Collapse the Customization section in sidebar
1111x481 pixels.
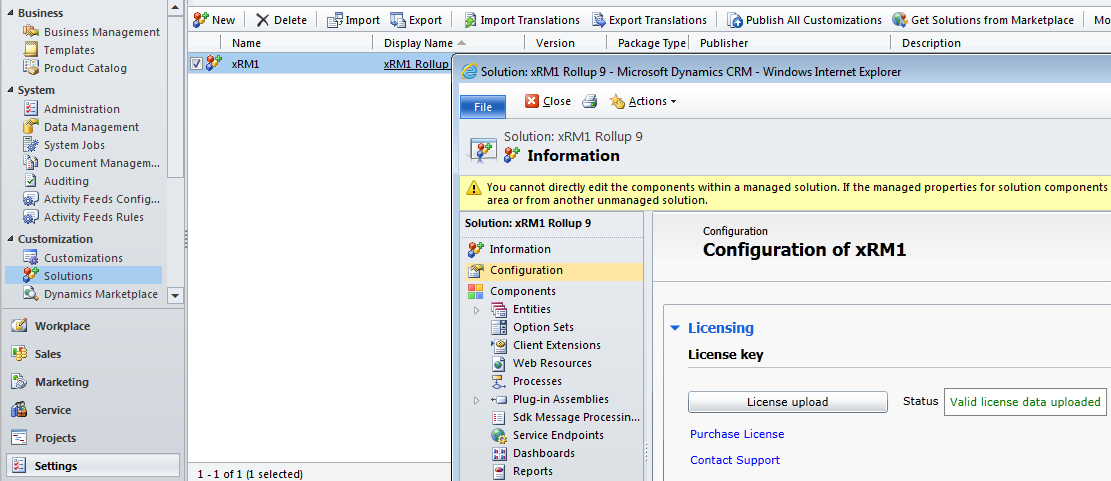11,239
